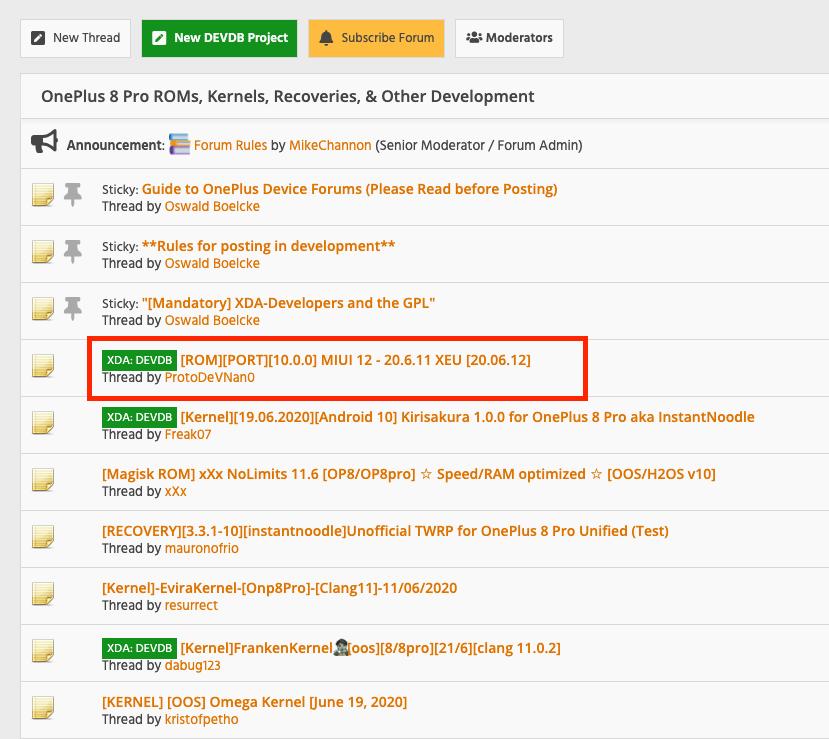View xXx author profile
Screen dimensions: 829x739
176,492
